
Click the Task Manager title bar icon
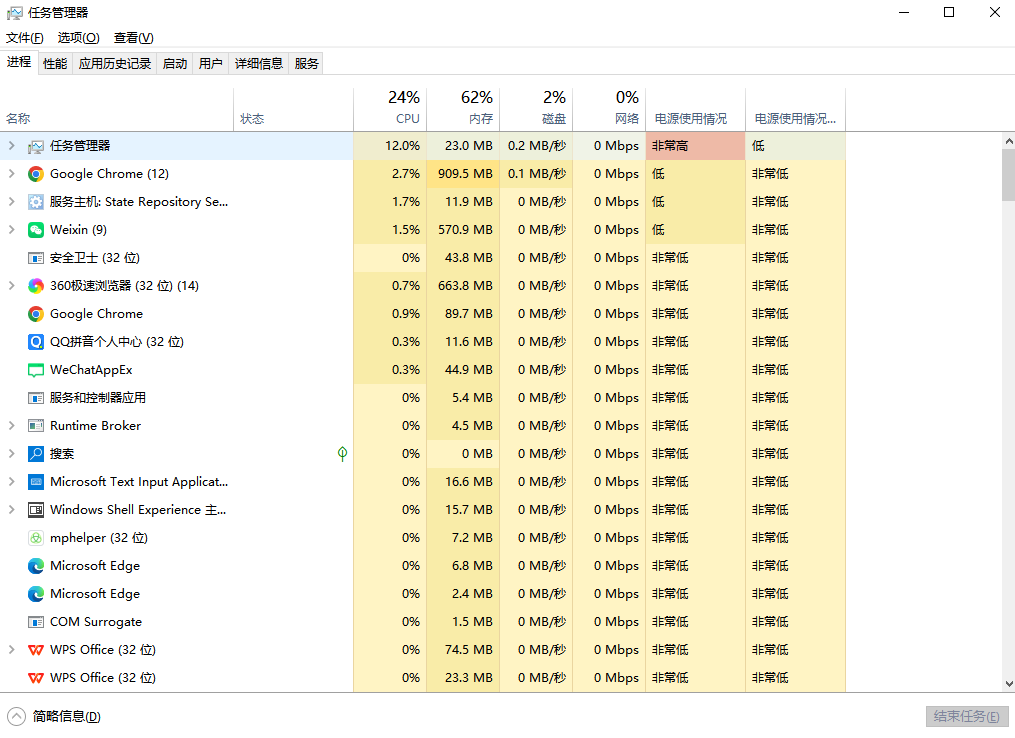pos(14,13)
